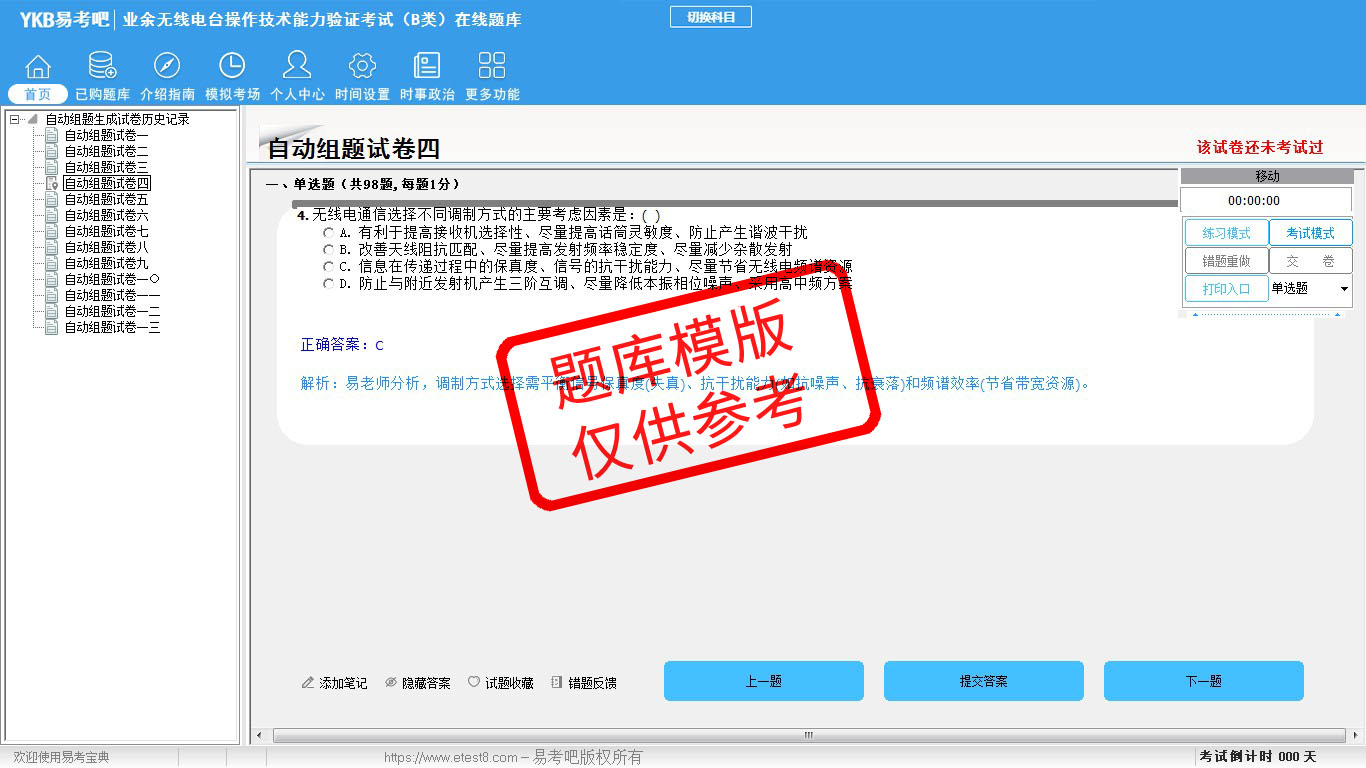The image size is (1366, 768).
Task: Go to previous question with 上一题
Action: (x=764, y=681)
